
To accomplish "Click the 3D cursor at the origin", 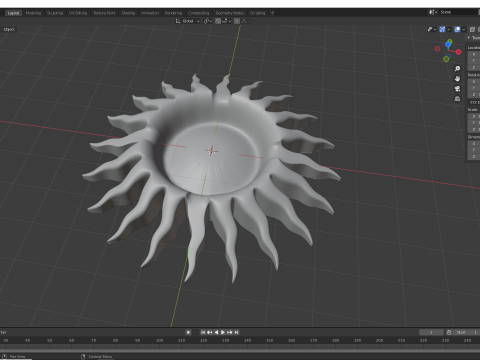I will point(211,151).
